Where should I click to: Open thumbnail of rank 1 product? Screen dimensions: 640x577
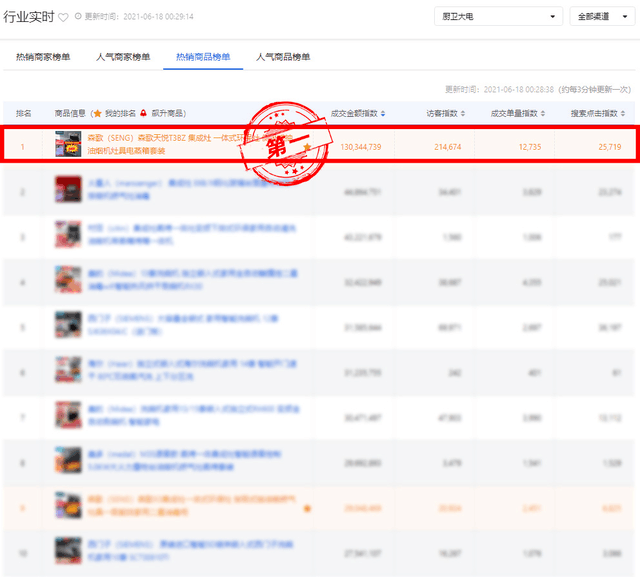coord(68,144)
